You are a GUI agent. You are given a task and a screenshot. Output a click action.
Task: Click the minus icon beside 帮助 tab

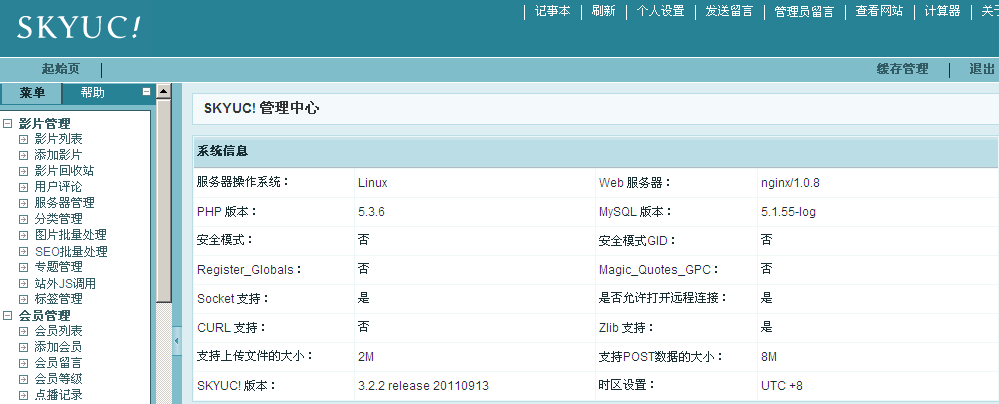pos(146,91)
